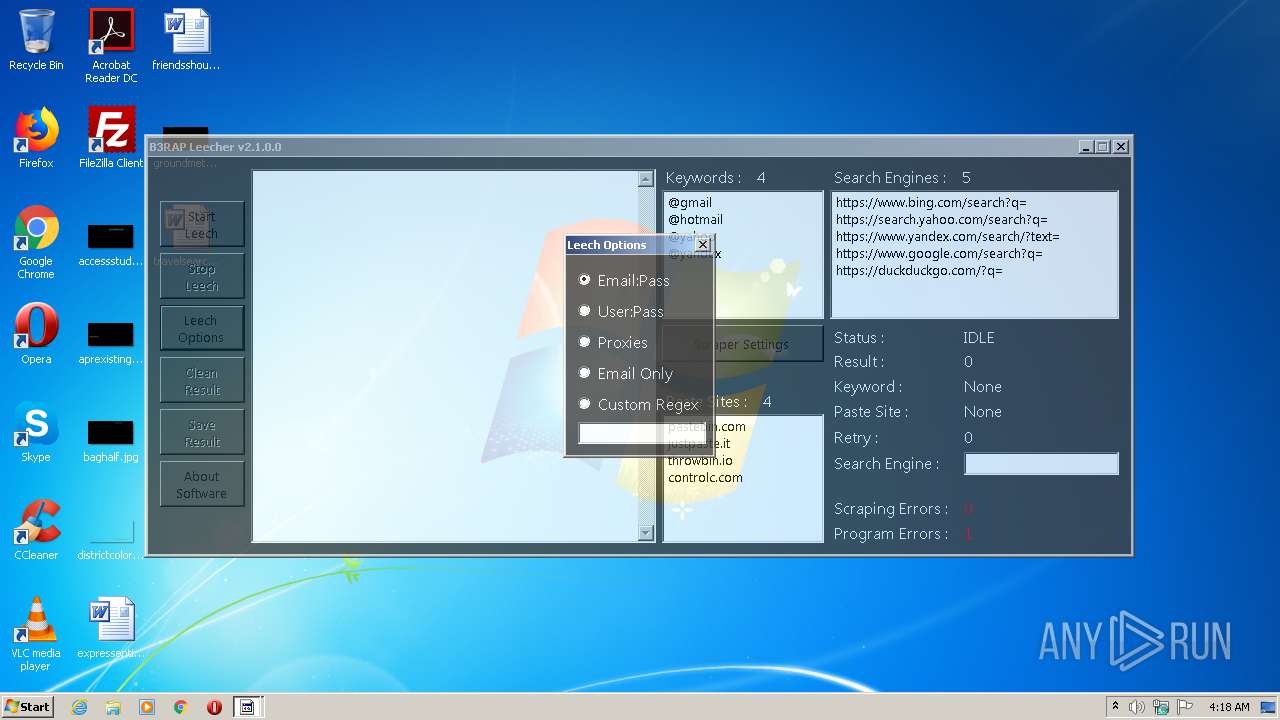1280x720 pixels.
Task: Launch Firefox from the desktop
Action: tap(36, 138)
